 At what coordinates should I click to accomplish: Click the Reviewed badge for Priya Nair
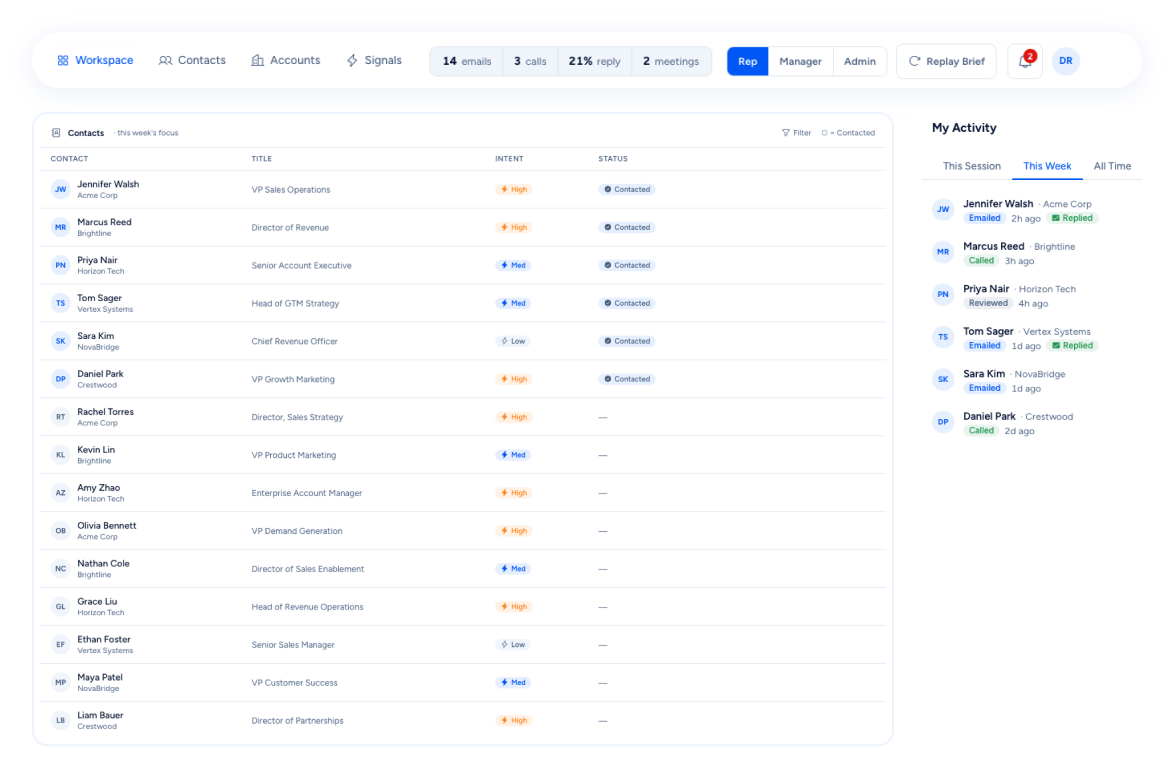(x=988, y=303)
